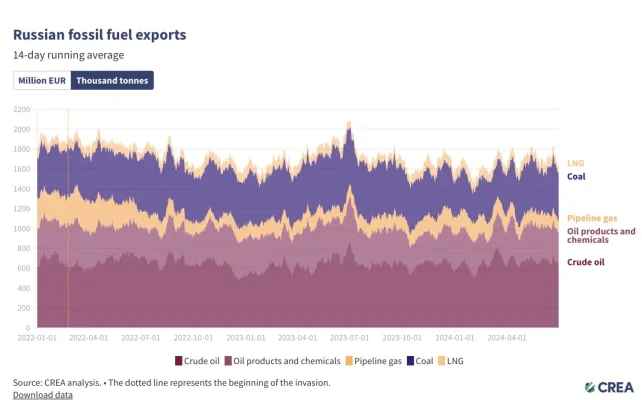This screenshot has height=400, width=642.
Task: Click the 2023-07-01 axis date label
Action: point(349,338)
